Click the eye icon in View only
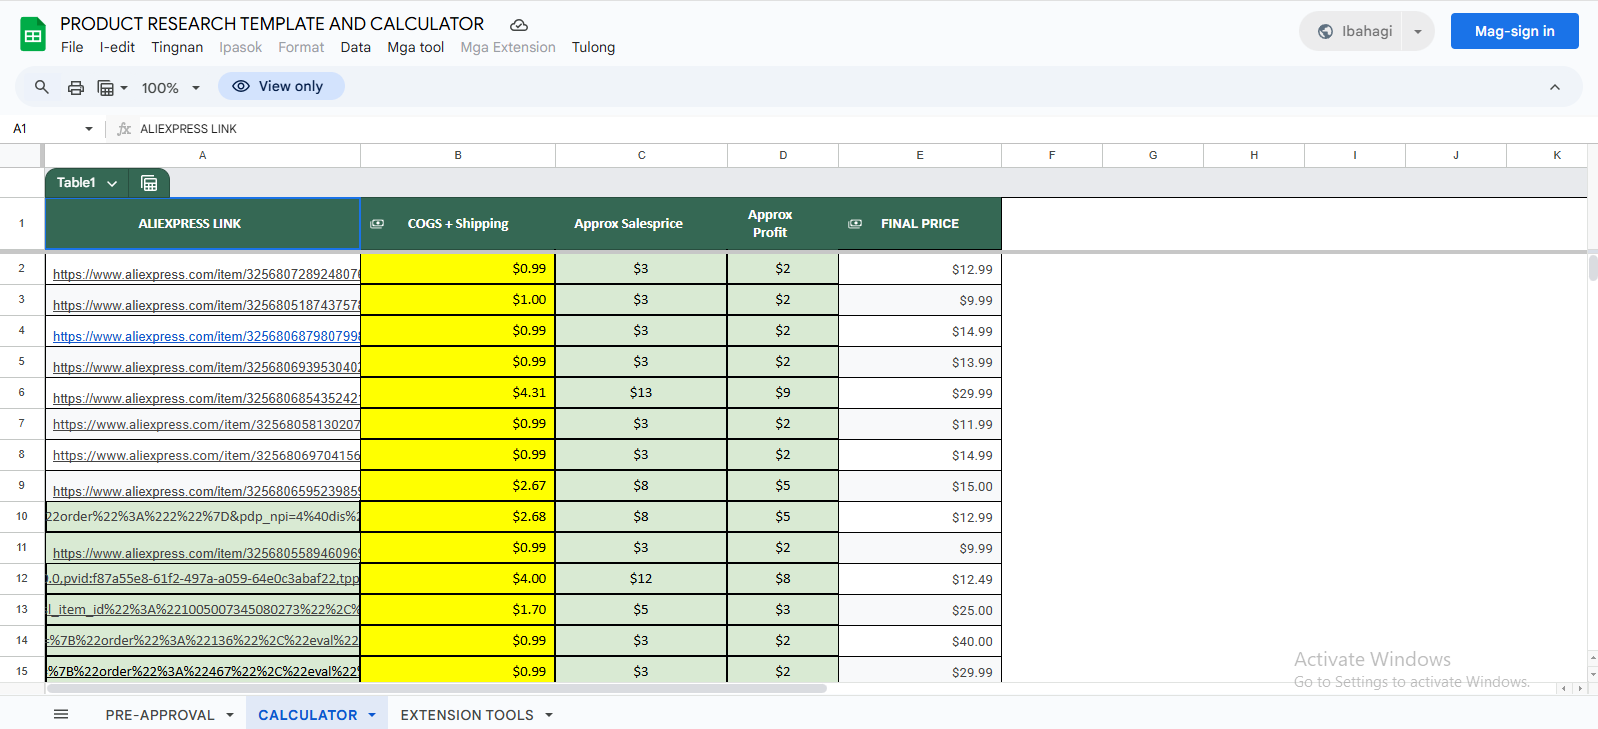 tap(241, 86)
